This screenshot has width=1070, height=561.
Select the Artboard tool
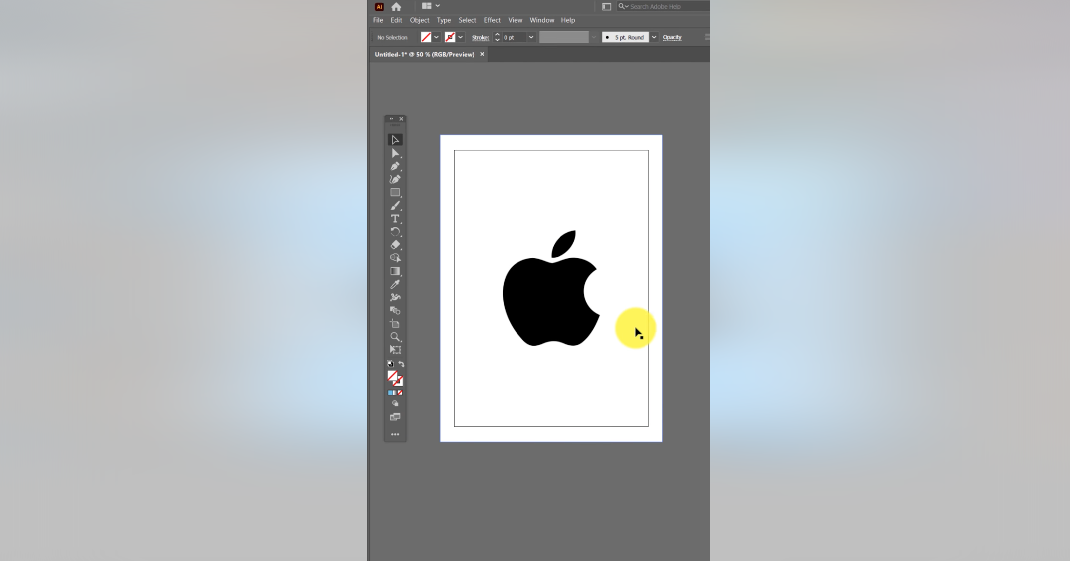[395, 323]
